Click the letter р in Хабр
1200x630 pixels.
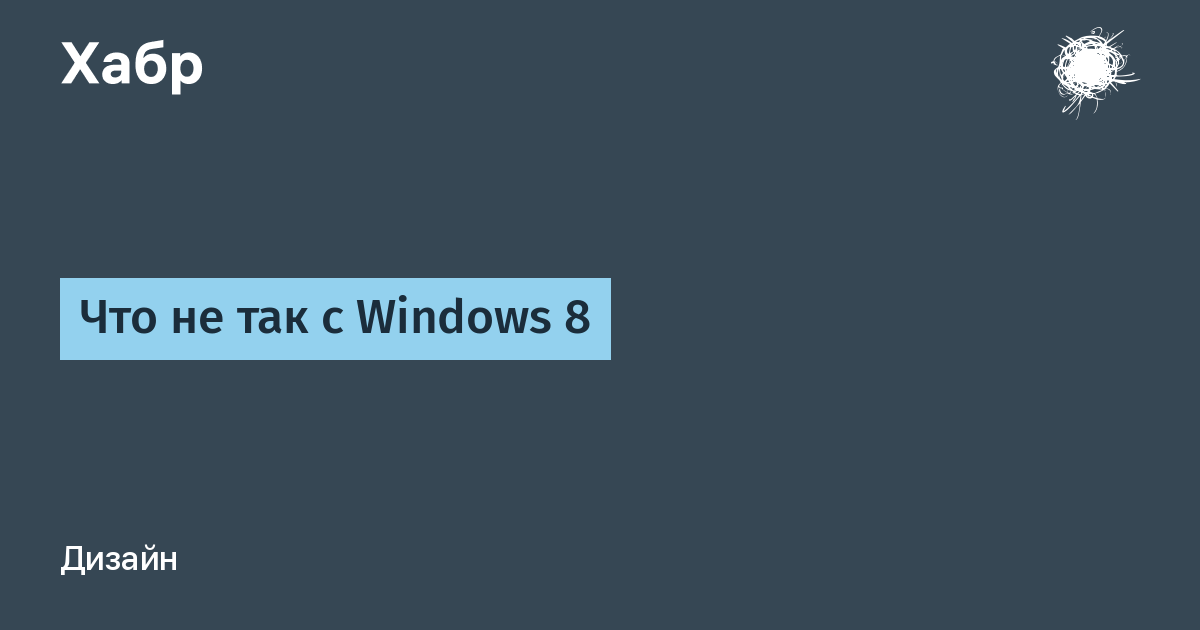pos(187,70)
